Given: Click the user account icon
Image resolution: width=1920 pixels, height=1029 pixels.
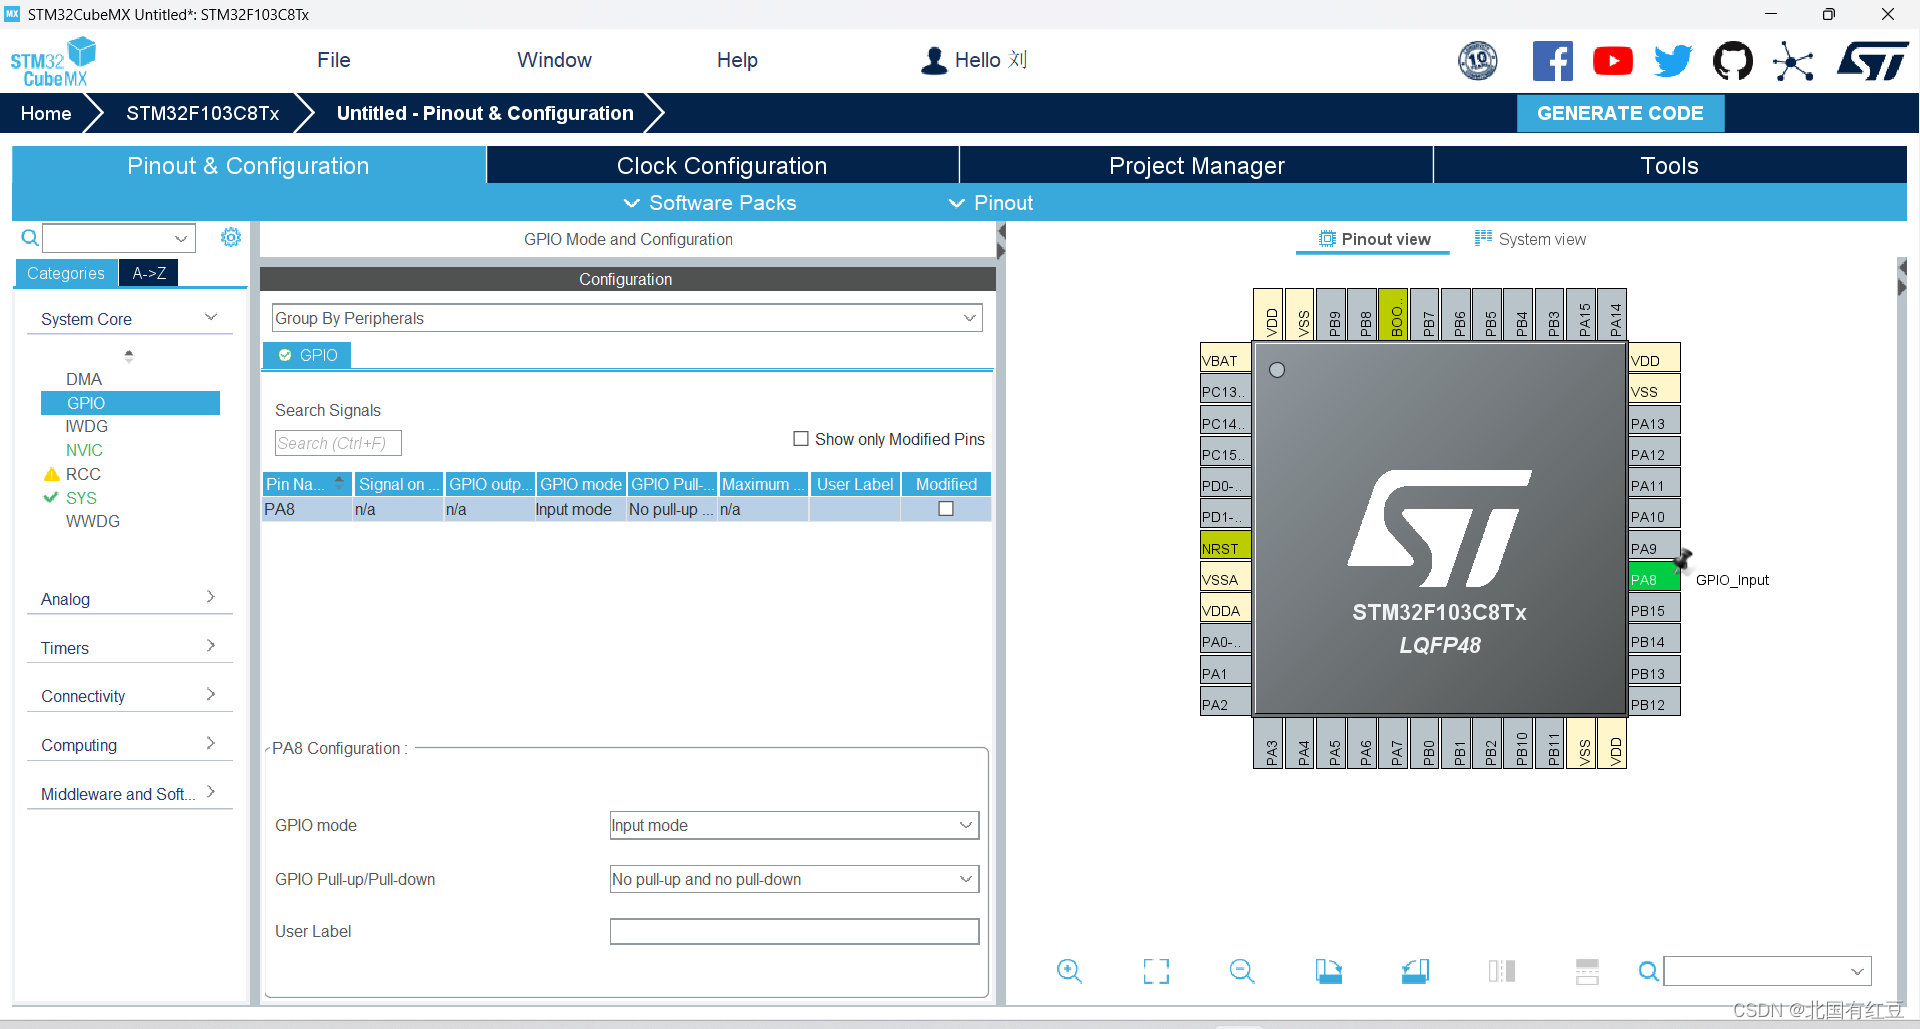Looking at the screenshot, I should pos(934,61).
